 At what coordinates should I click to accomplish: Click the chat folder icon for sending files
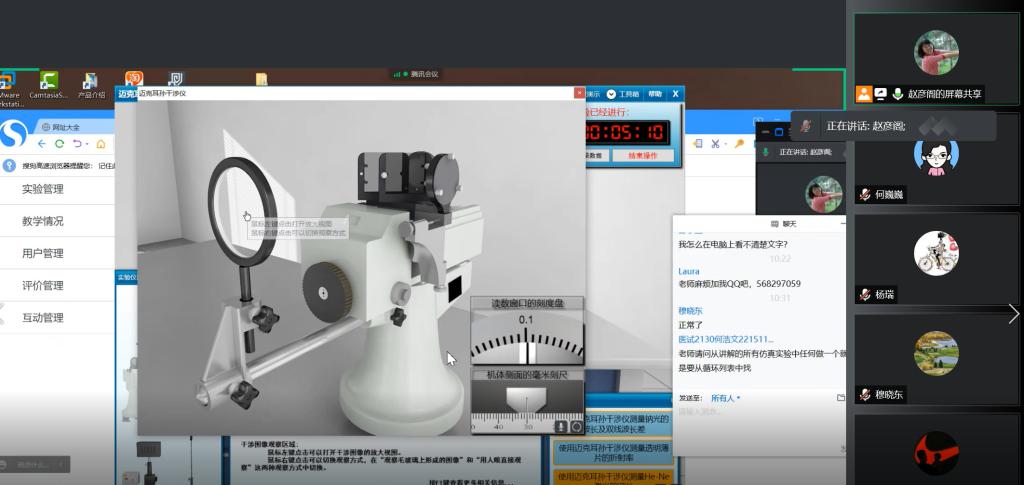pyautogui.click(x=840, y=397)
